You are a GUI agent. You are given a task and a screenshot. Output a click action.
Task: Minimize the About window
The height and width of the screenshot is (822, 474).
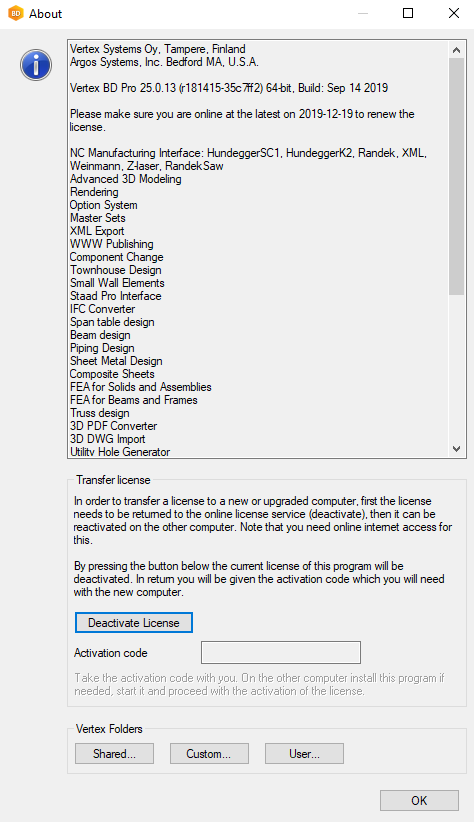click(362, 14)
